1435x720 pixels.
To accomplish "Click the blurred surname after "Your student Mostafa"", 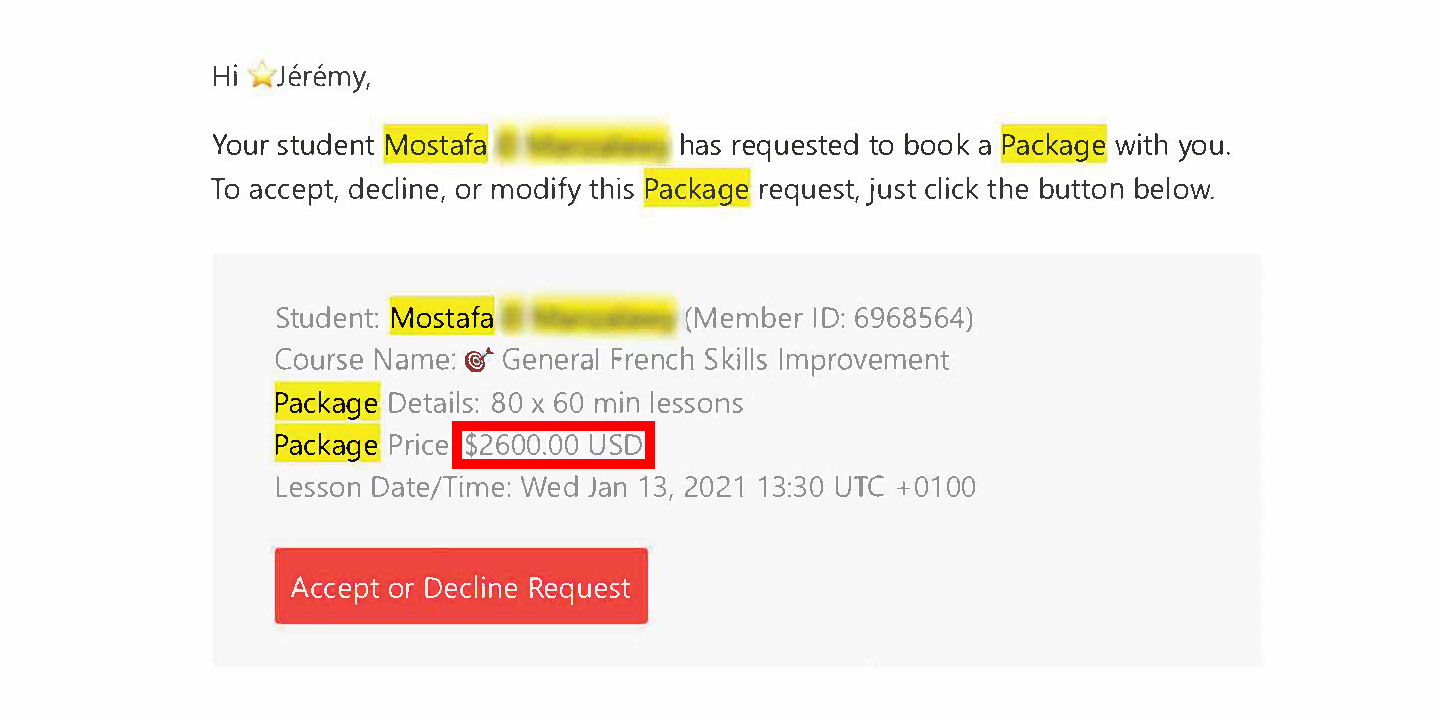I will 583,146.
